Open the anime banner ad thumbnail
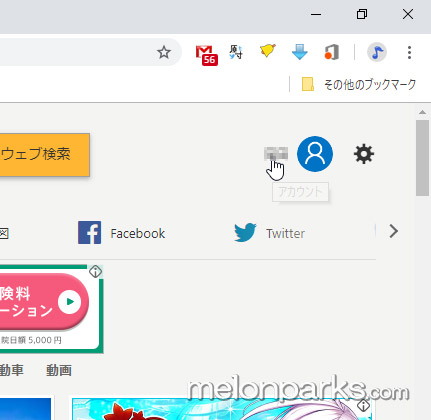 [x=222, y=409]
